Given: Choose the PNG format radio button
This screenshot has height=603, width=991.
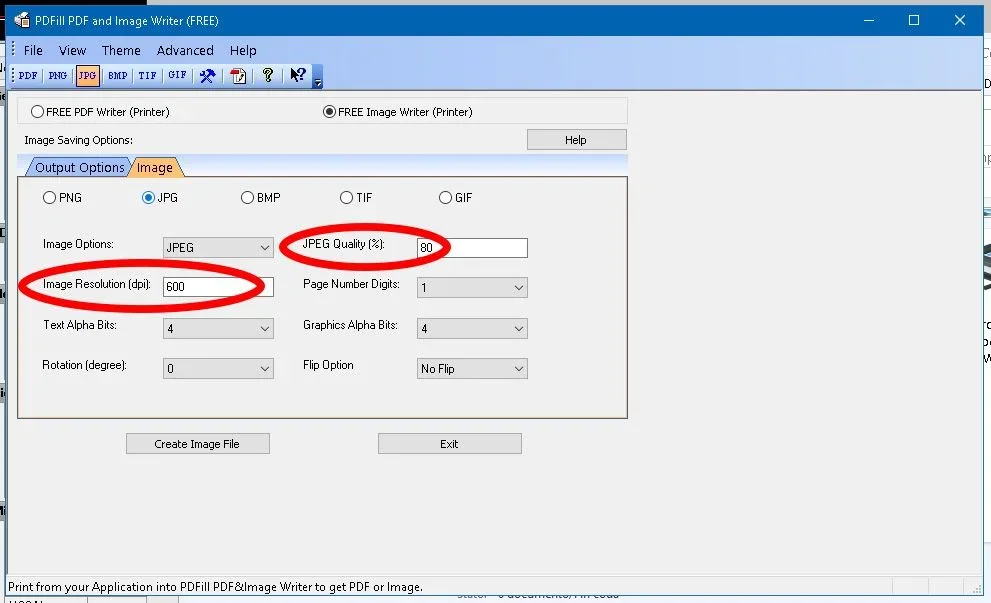Looking at the screenshot, I should pyautogui.click(x=49, y=198).
